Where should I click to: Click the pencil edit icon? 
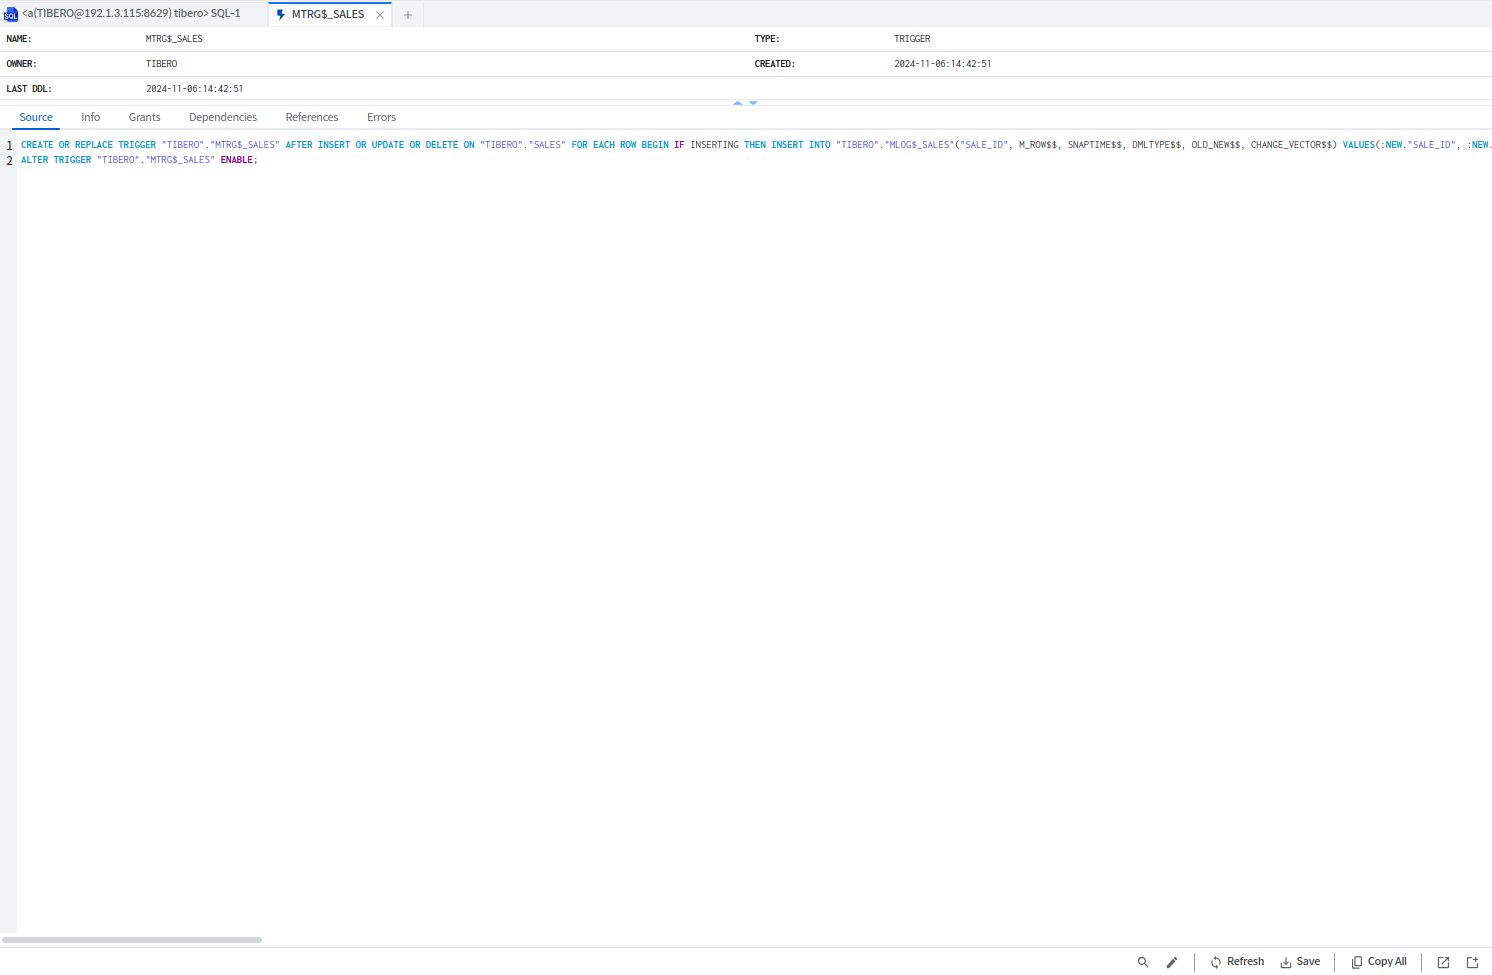click(1172, 962)
